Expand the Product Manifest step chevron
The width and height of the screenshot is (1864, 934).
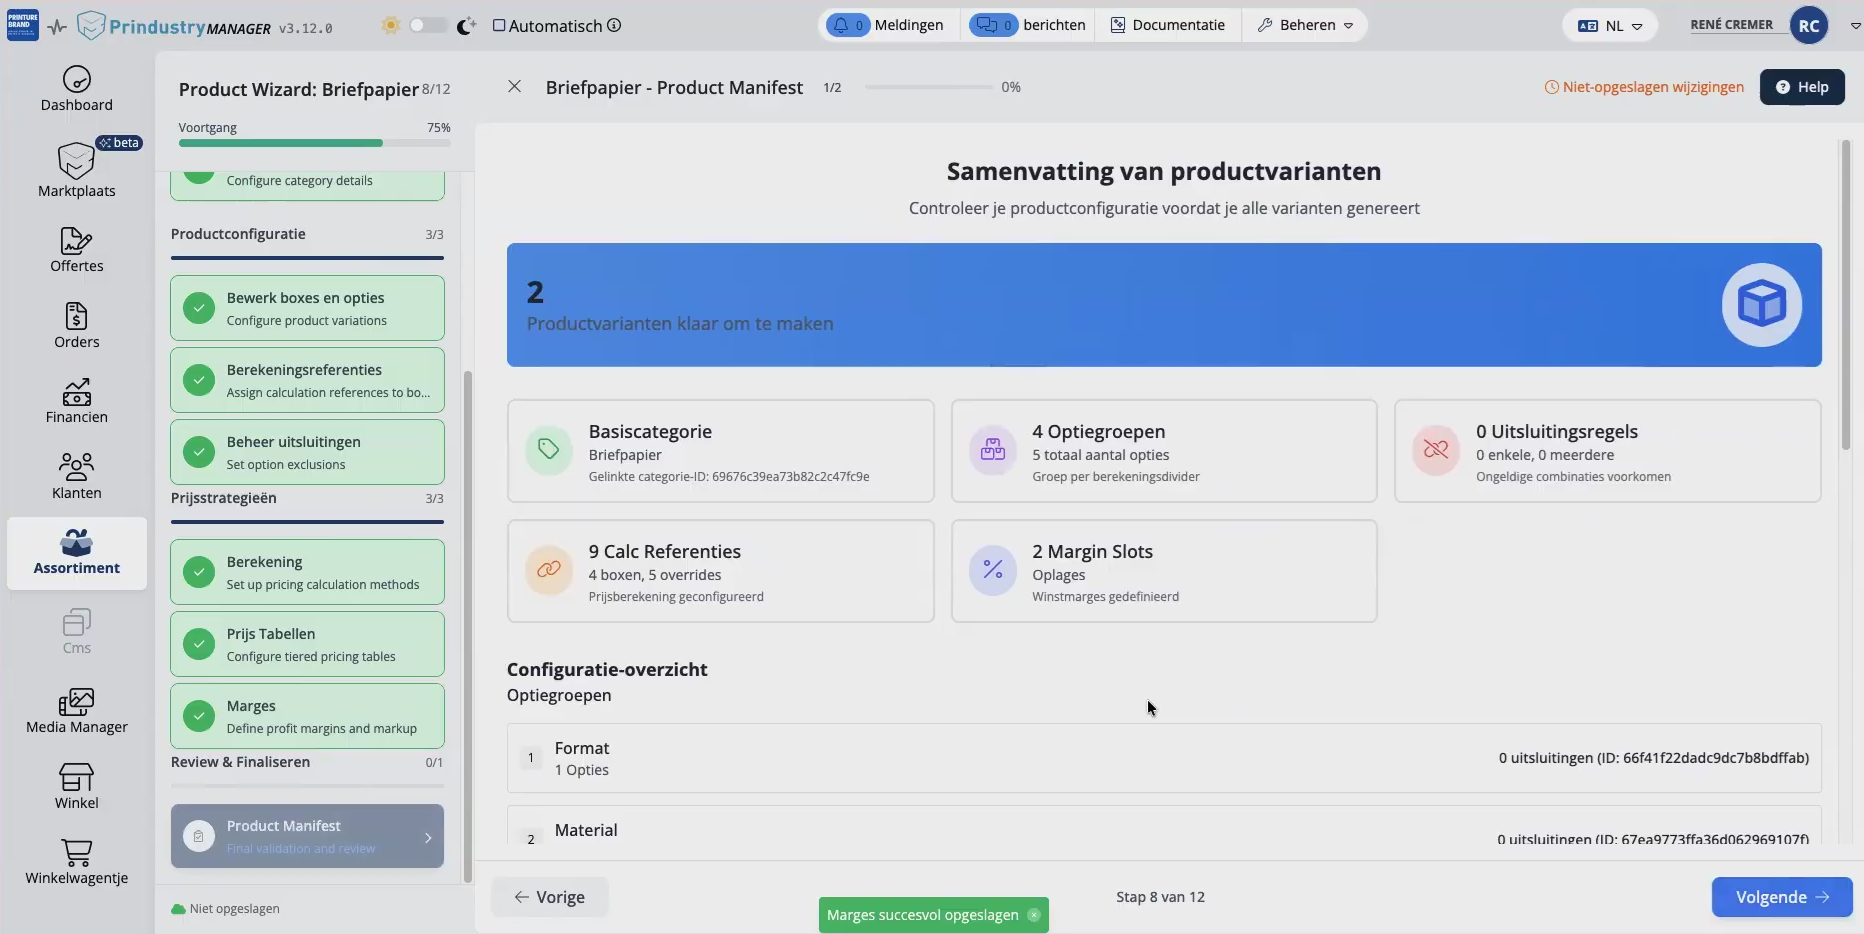[428, 836]
